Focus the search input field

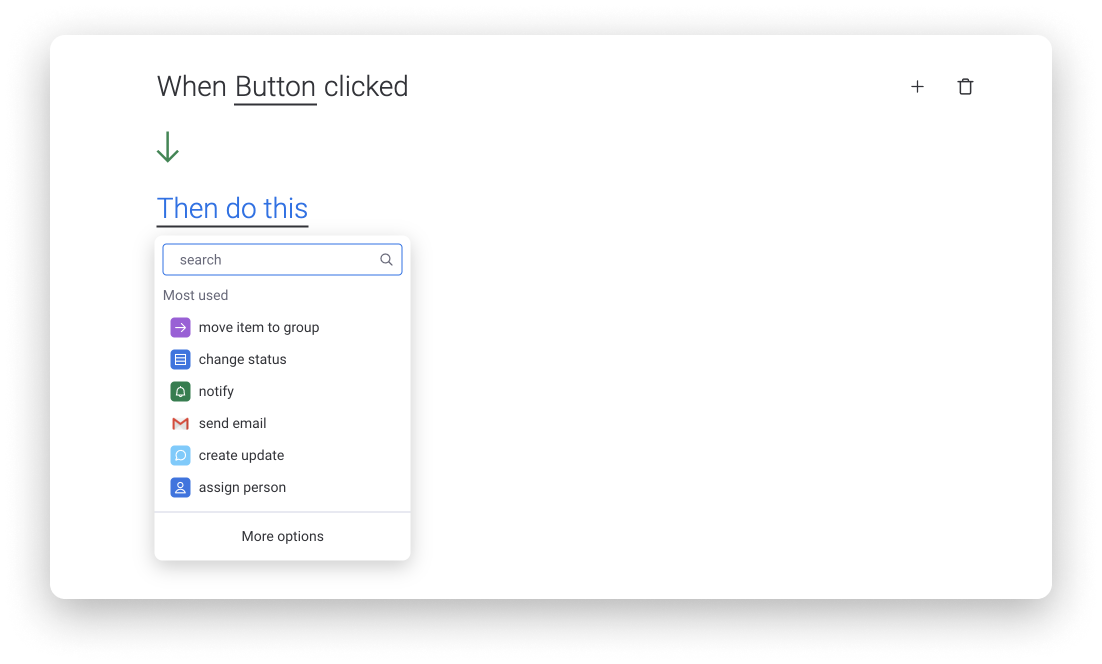pyautogui.click(x=283, y=259)
